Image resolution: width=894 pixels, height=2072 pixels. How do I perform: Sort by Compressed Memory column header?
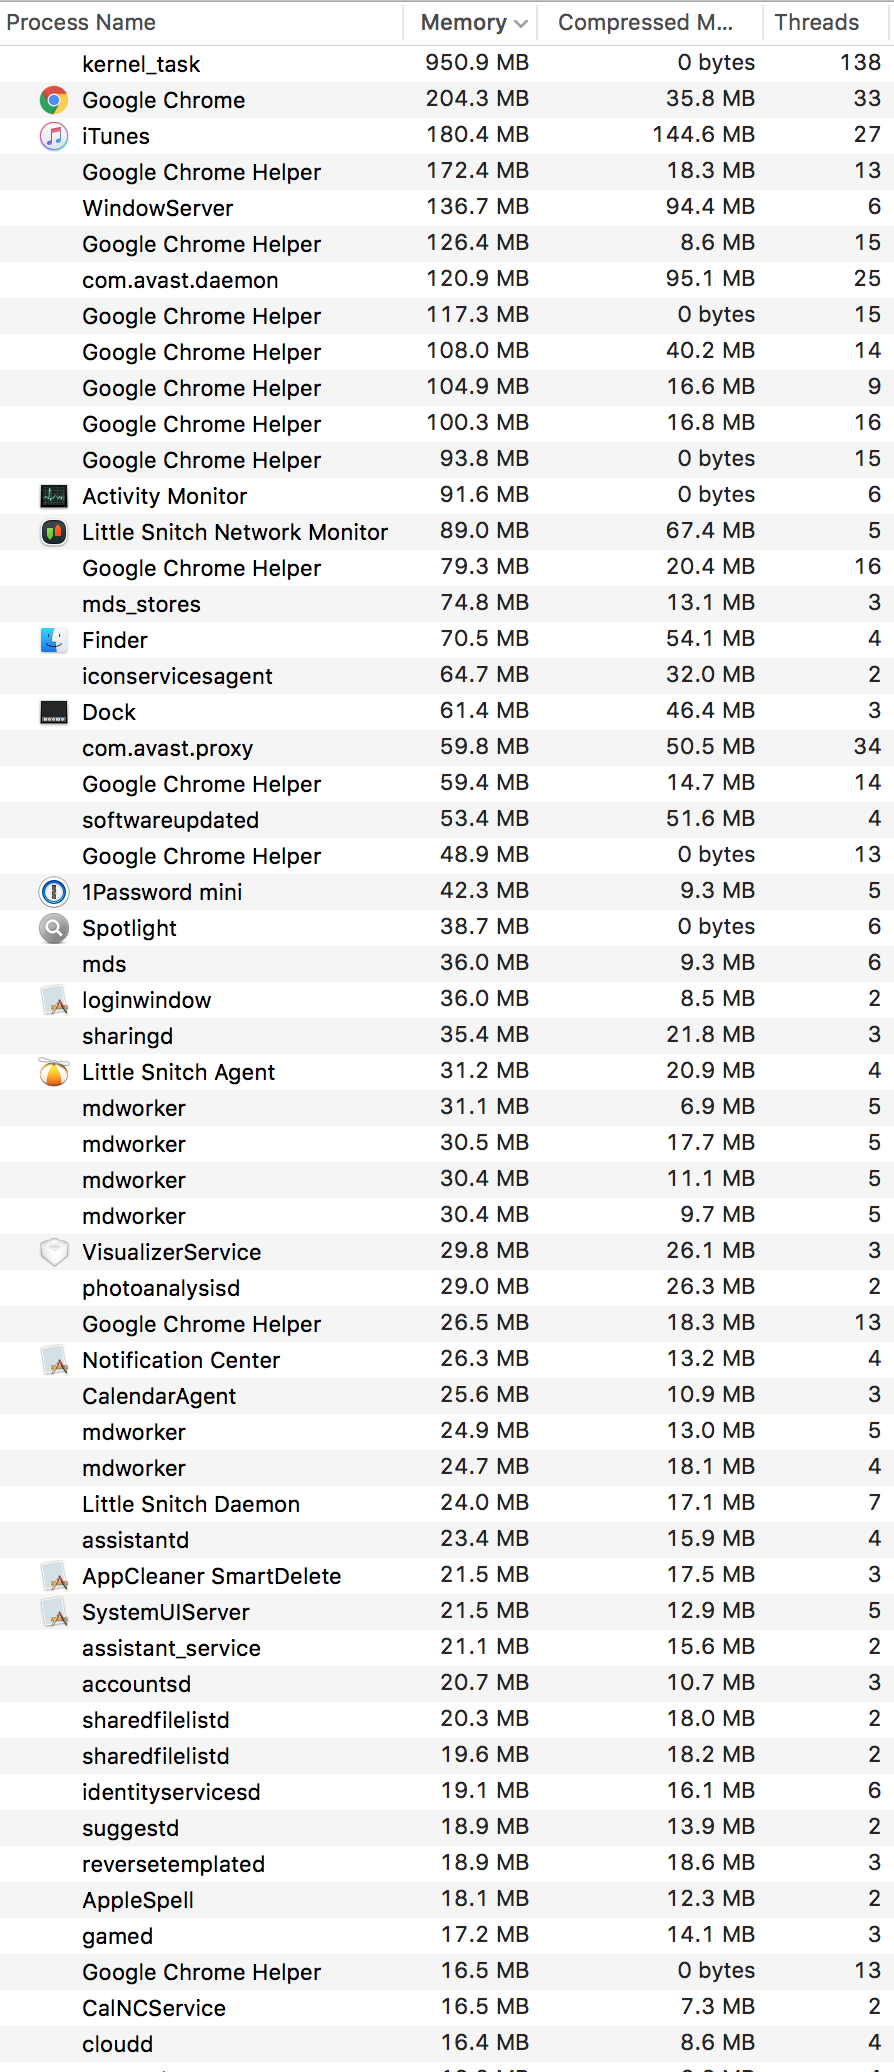(x=645, y=22)
